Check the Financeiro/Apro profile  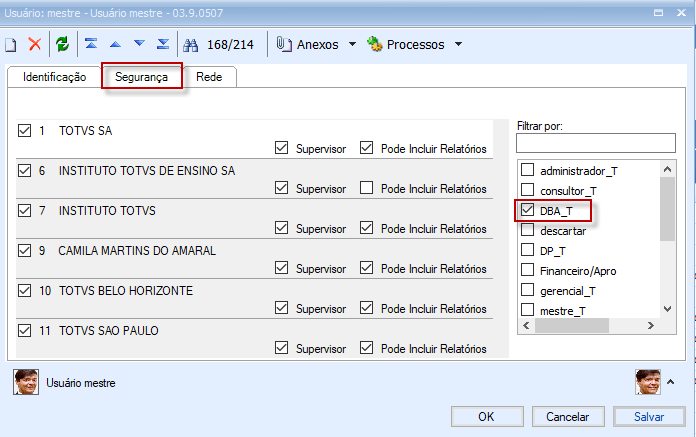pyautogui.click(x=527, y=270)
